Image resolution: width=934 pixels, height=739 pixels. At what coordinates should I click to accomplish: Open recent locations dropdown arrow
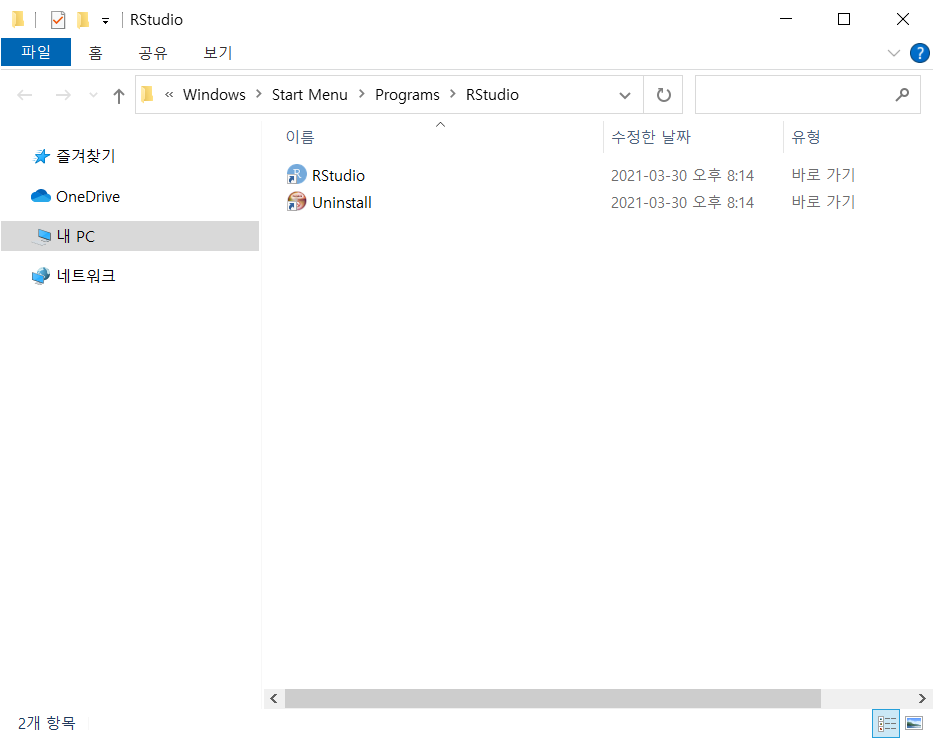(x=93, y=95)
